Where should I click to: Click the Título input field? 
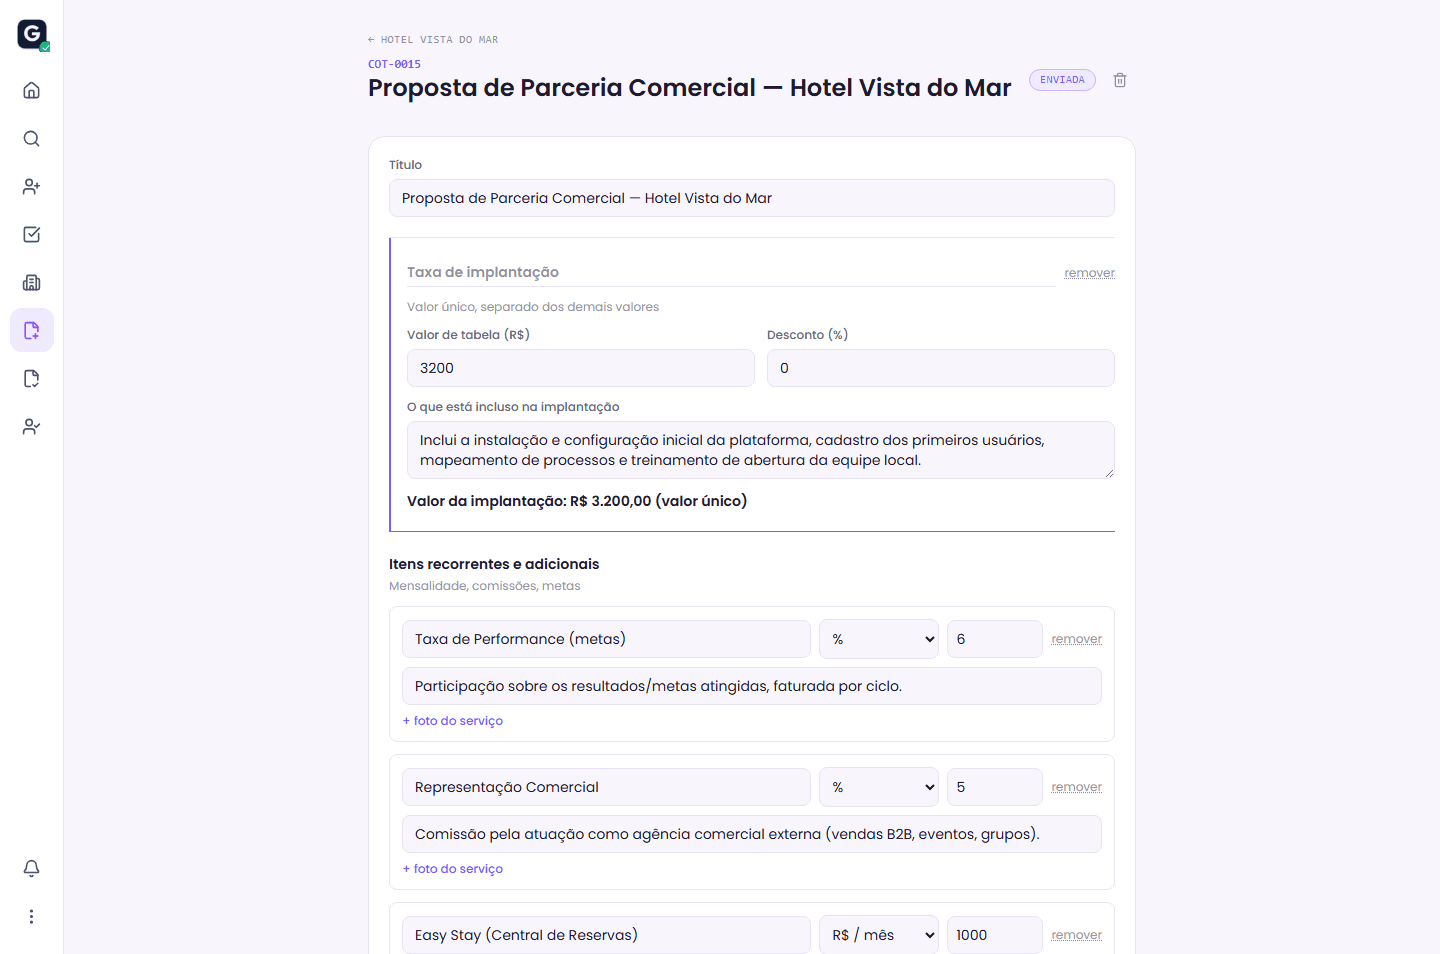[752, 198]
